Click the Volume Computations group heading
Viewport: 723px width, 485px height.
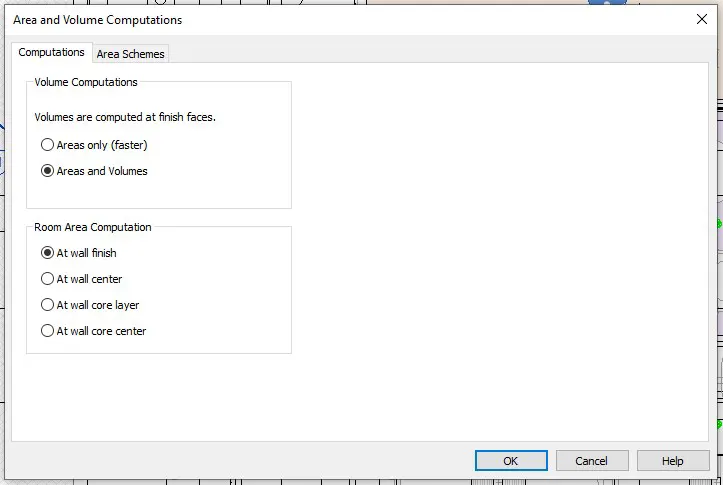86,82
